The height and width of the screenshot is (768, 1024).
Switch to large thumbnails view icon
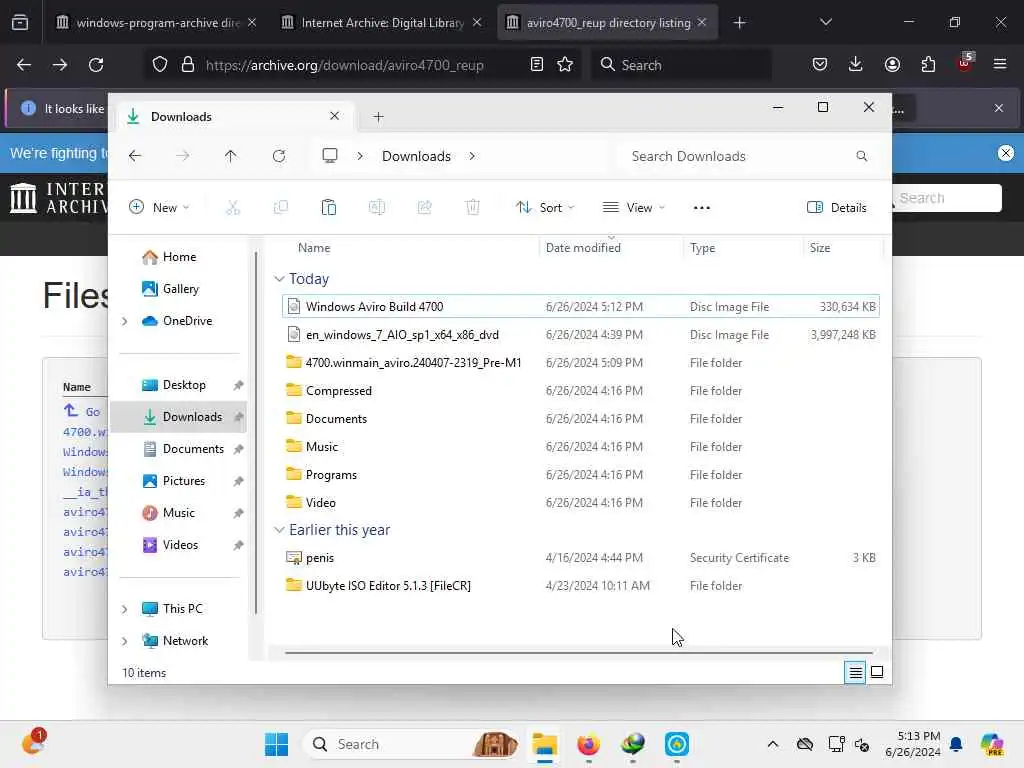(877, 672)
